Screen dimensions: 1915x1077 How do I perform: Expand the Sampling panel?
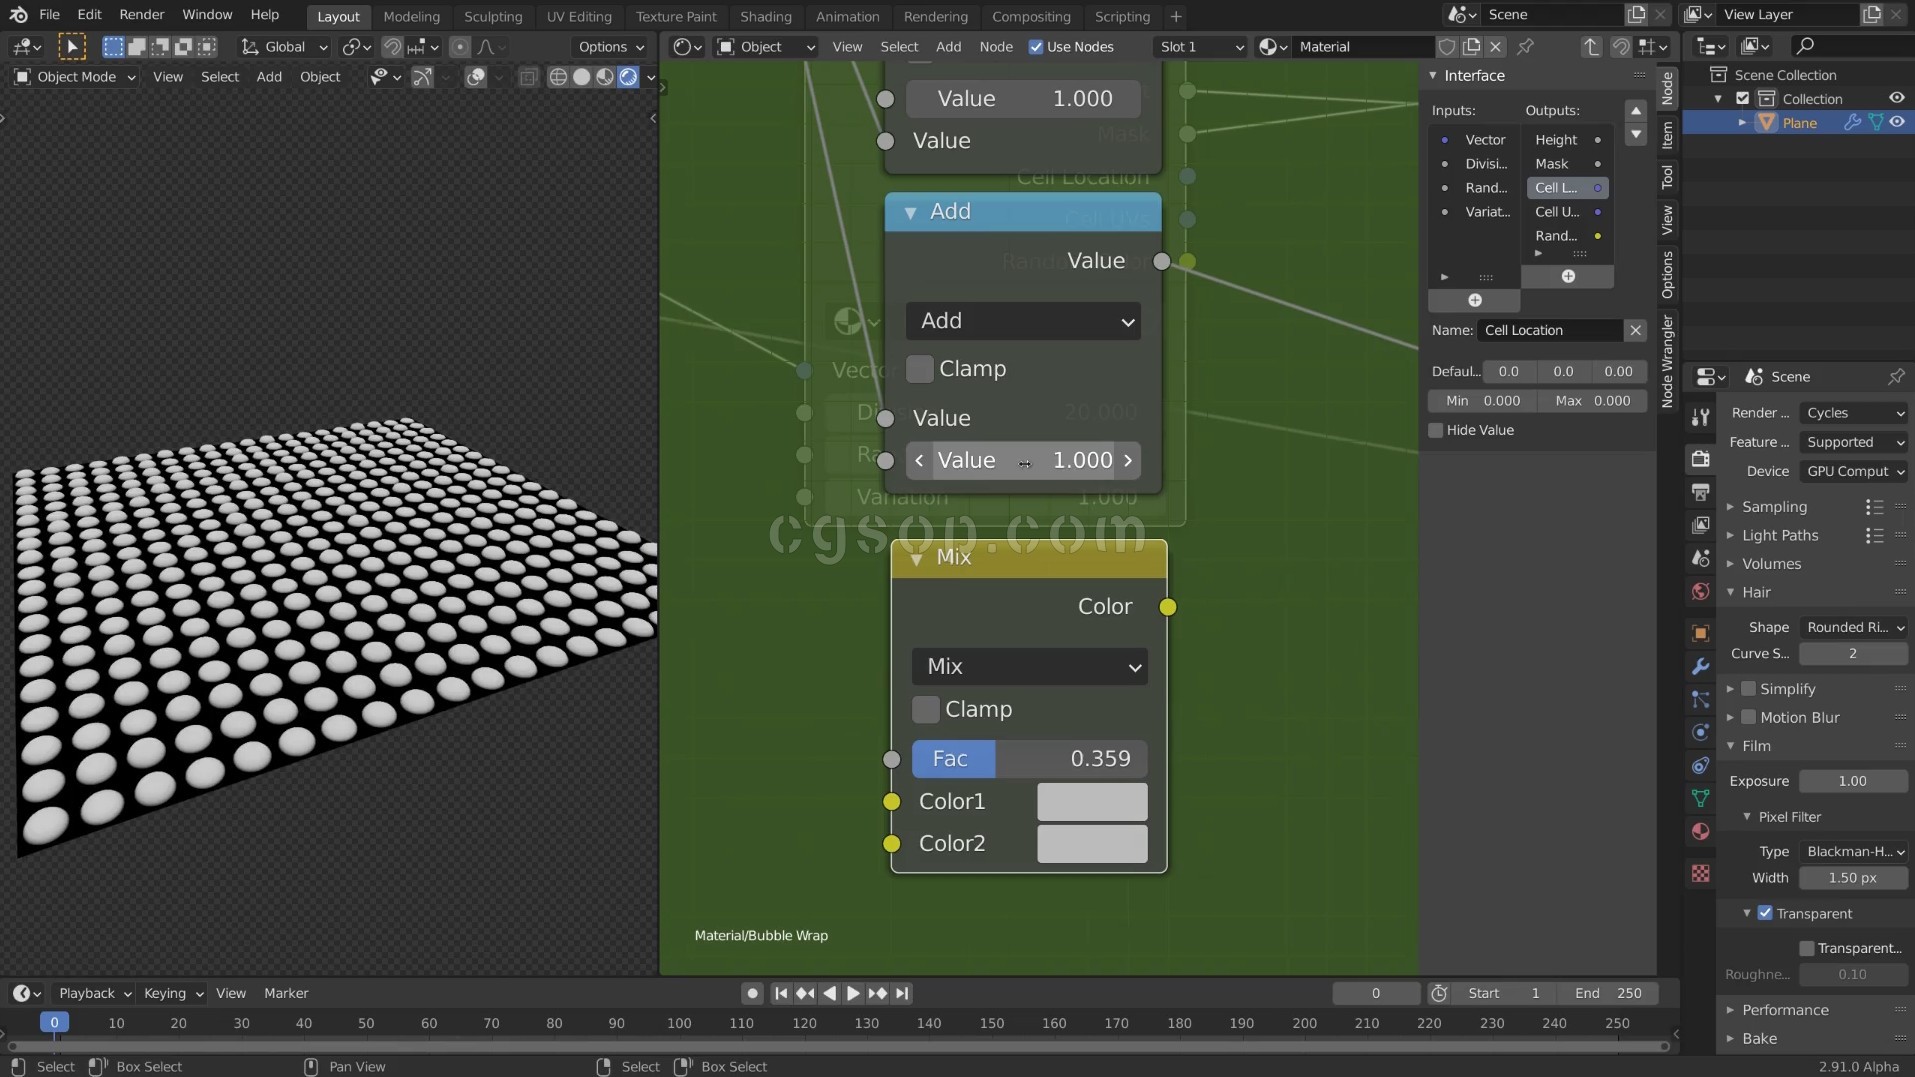(1774, 507)
